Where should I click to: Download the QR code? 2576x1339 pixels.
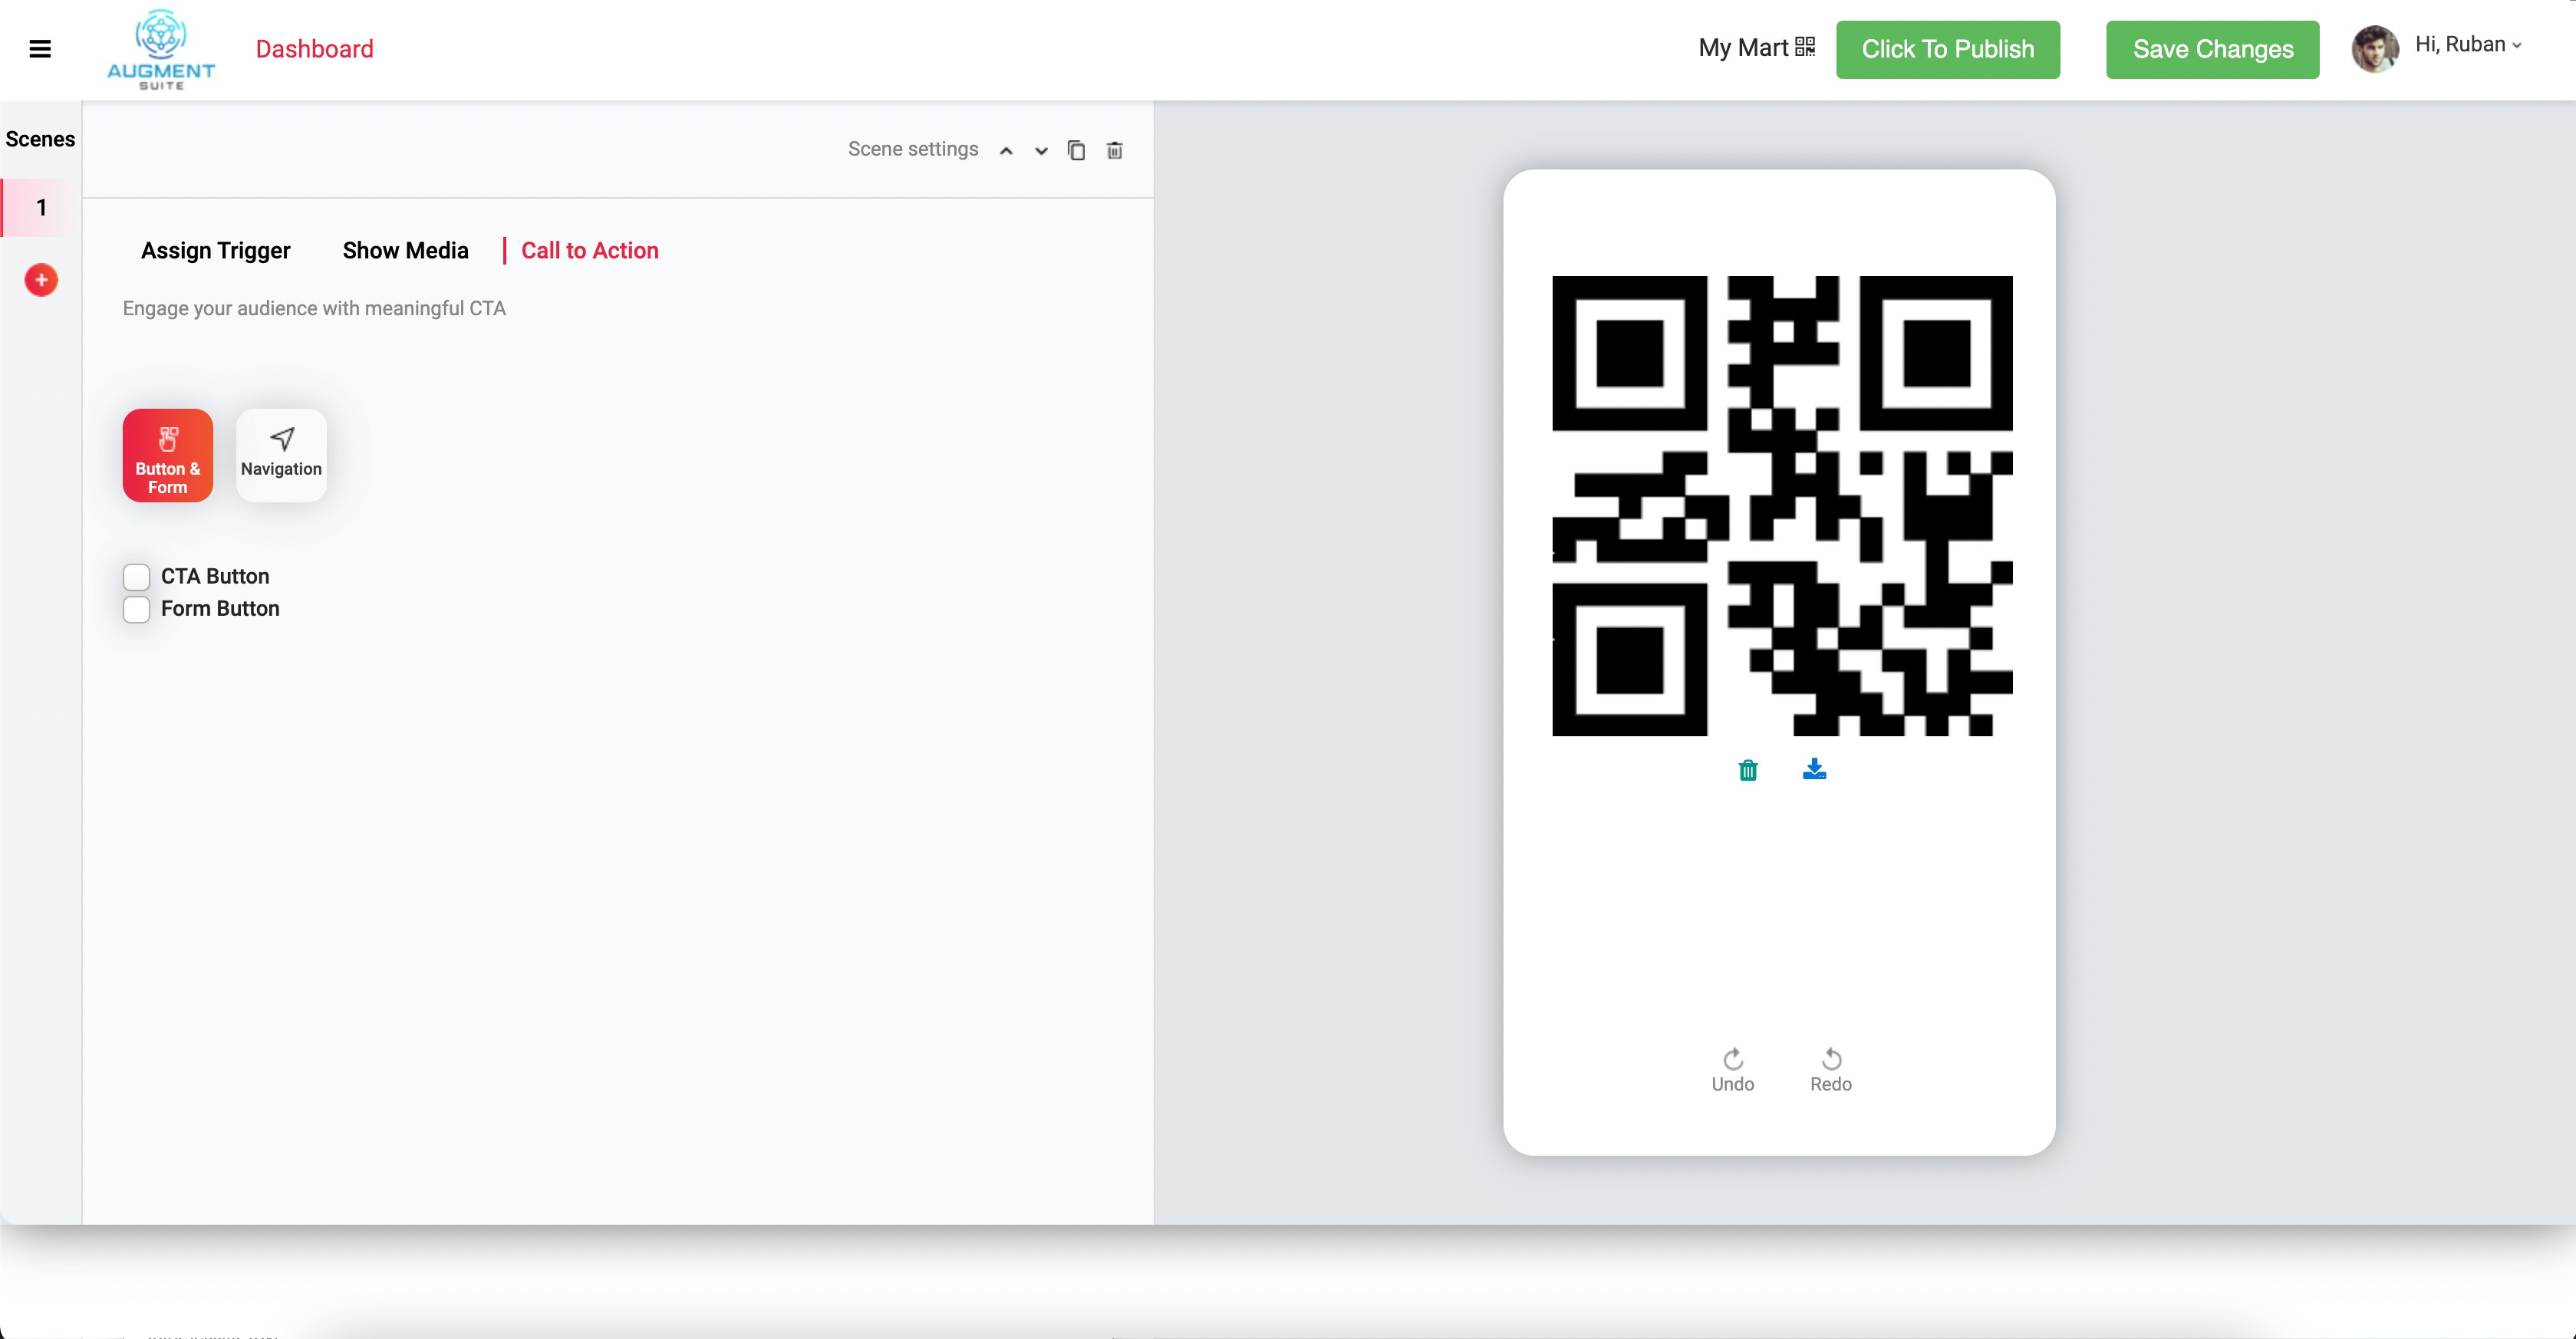click(x=1814, y=768)
